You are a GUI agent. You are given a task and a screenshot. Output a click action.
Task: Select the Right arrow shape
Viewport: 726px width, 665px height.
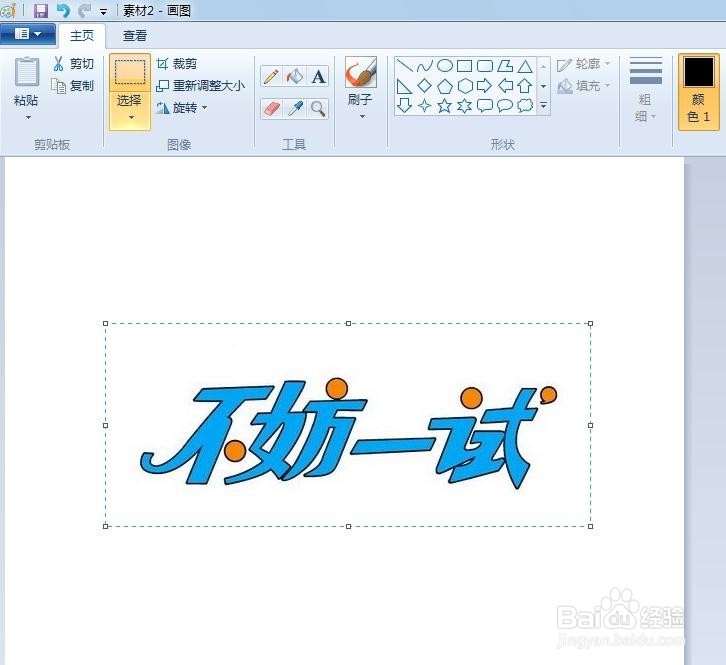click(x=485, y=86)
